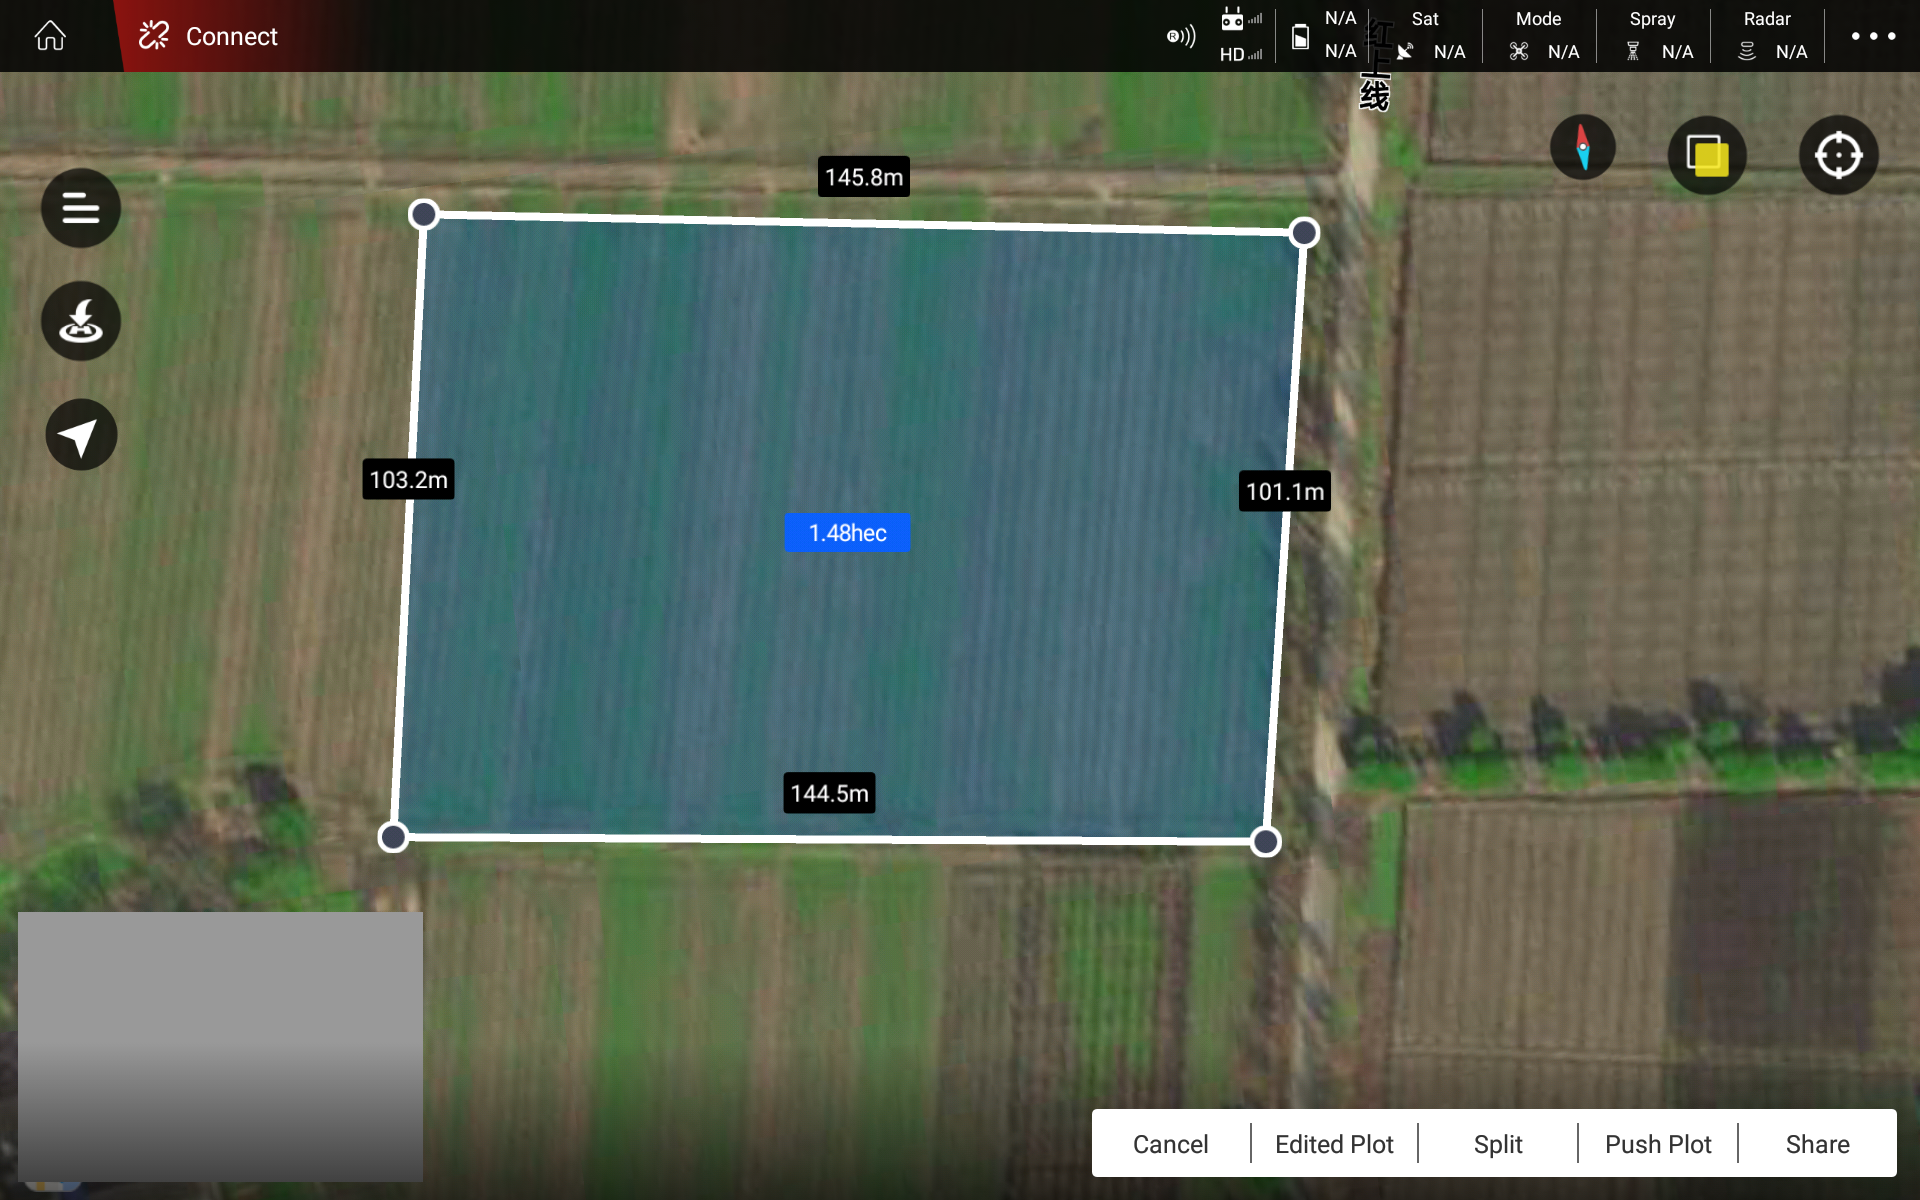The image size is (1920, 1200).
Task: Toggle follow-my-location with the arrow button
Action: (80, 434)
